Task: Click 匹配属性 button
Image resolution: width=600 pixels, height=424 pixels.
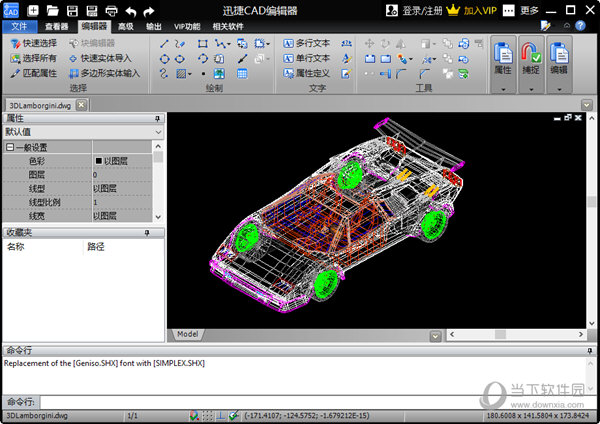Action: pyautogui.click(x=34, y=73)
